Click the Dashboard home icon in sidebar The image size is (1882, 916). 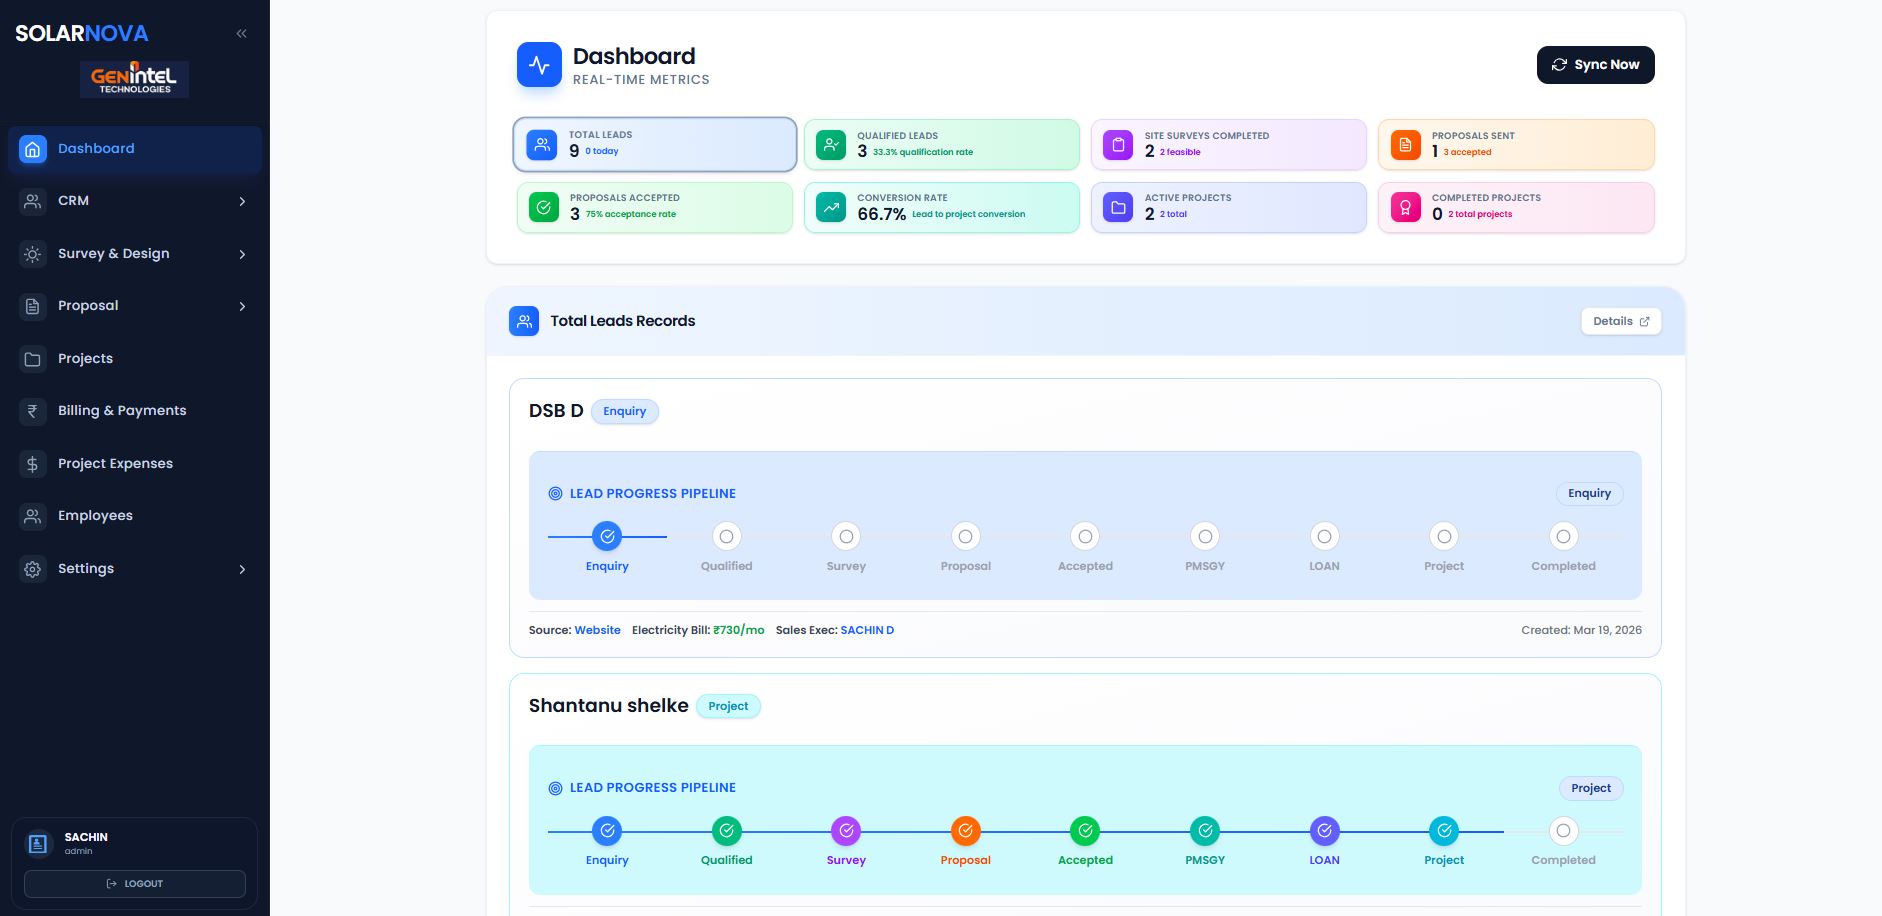click(x=33, y=149)
